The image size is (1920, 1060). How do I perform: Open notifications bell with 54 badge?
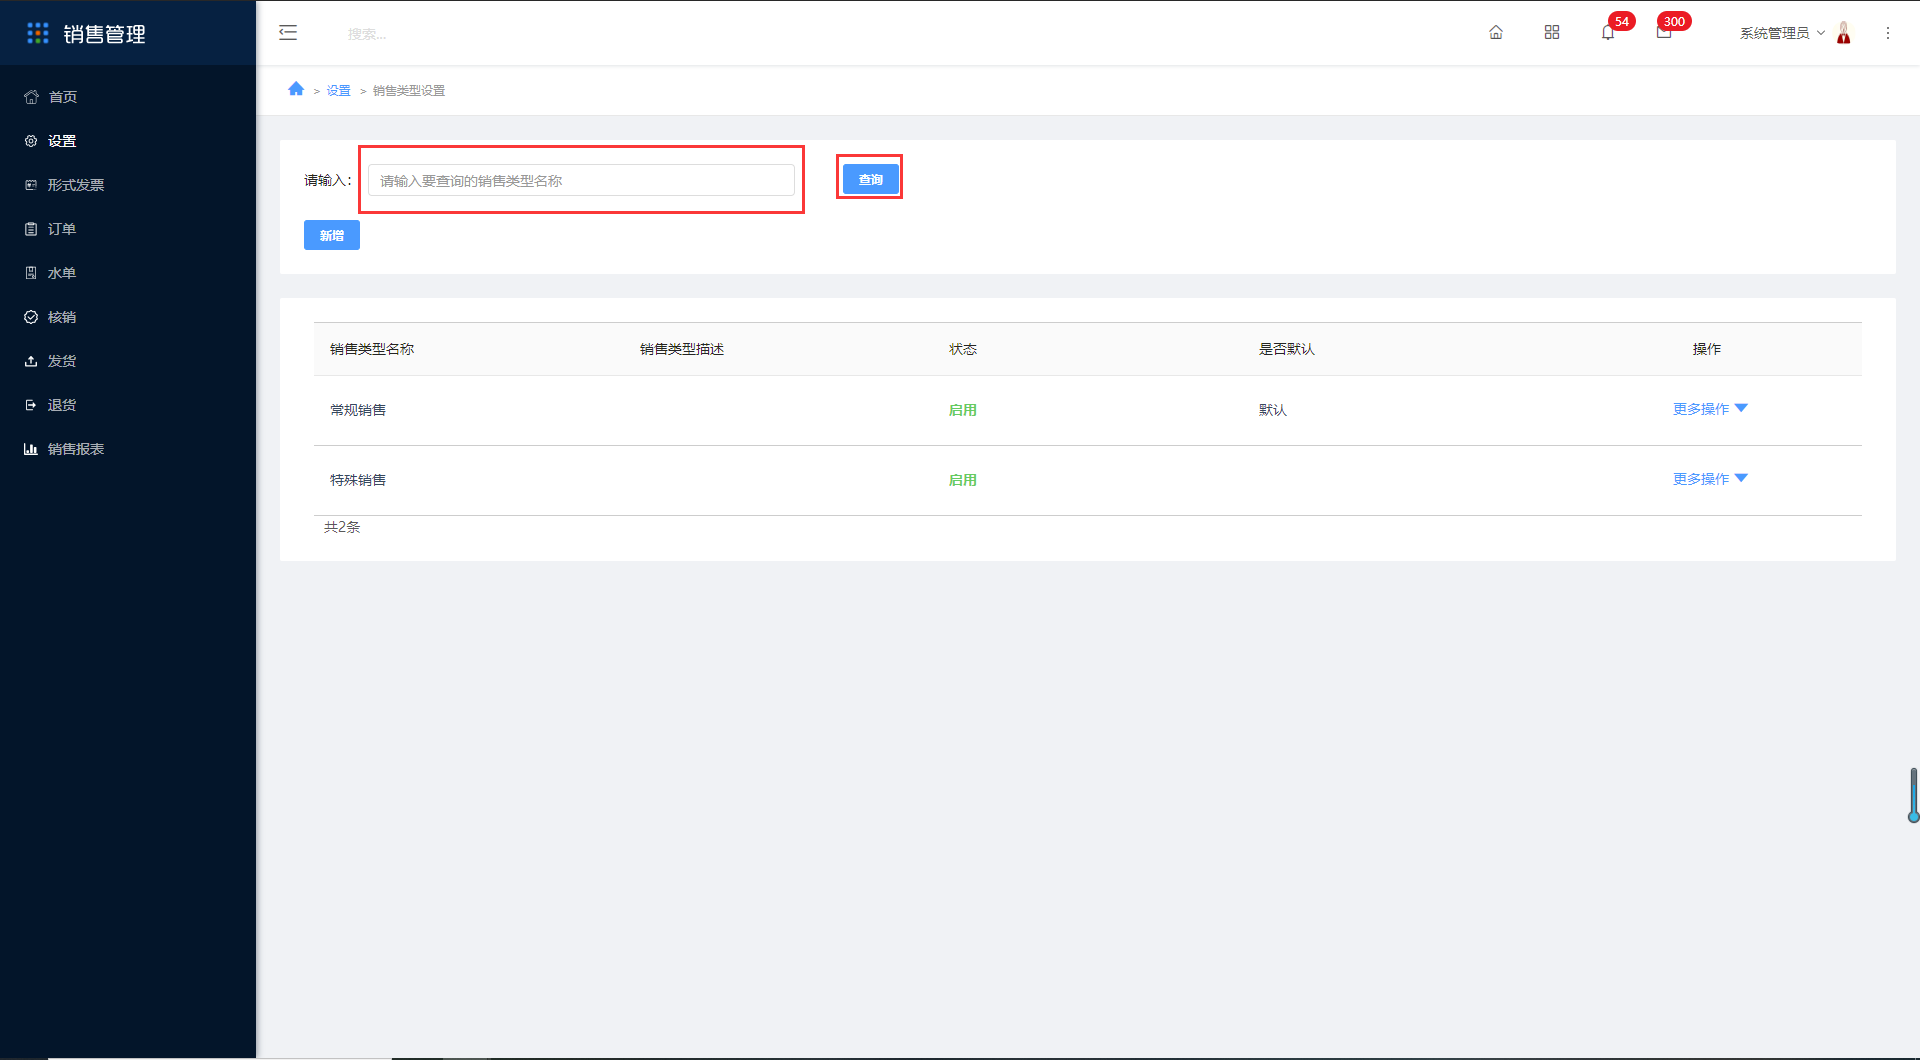click(x=1608, y=33)
